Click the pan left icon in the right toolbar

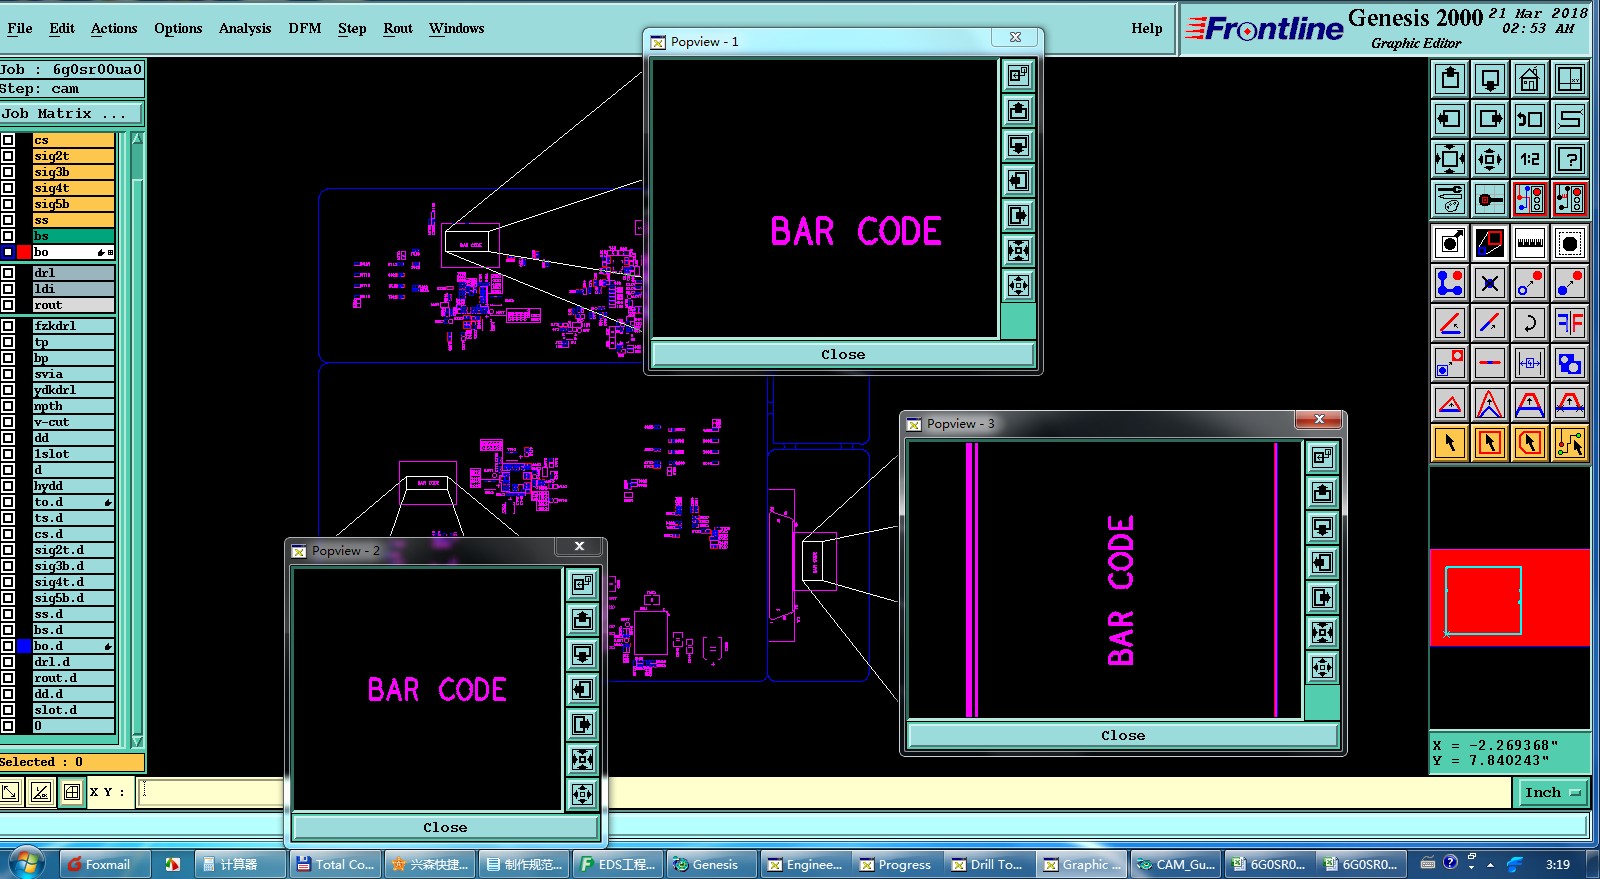click(1450, 119)
